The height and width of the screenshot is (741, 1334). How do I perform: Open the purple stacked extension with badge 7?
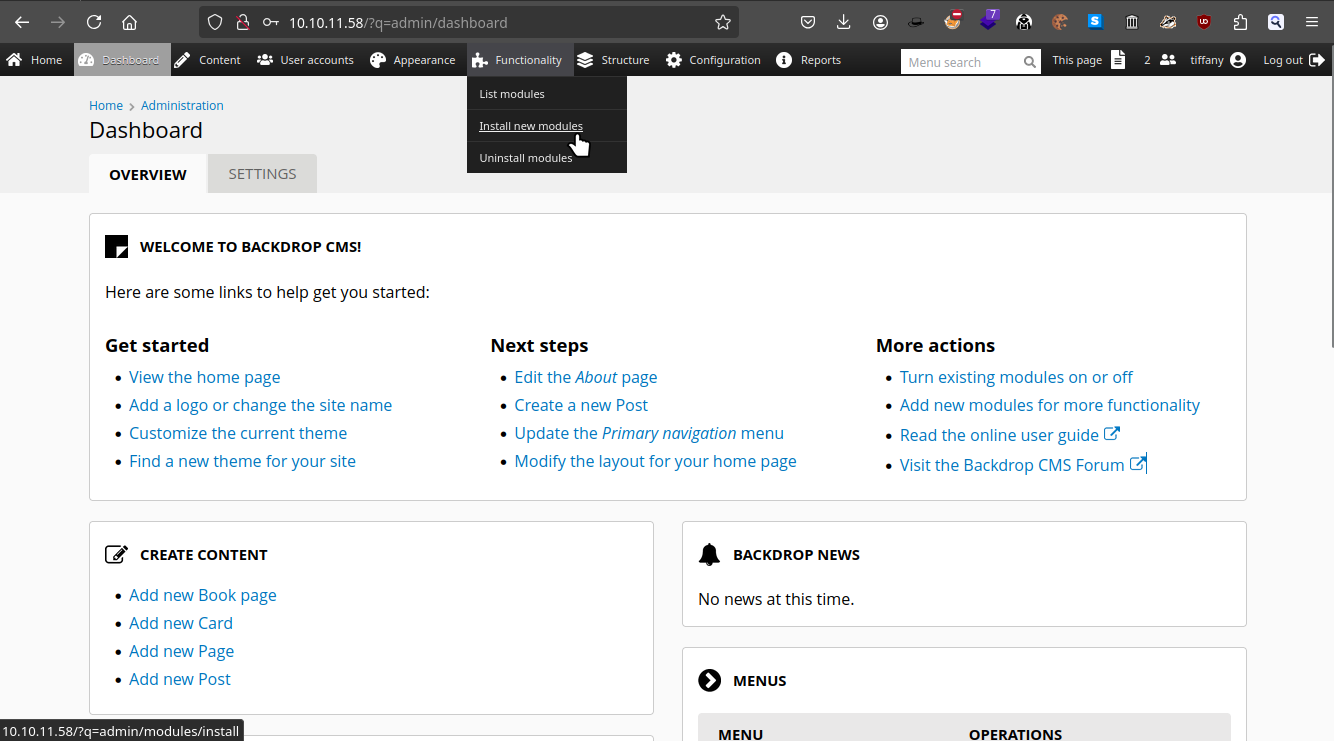tap(989, 20)
